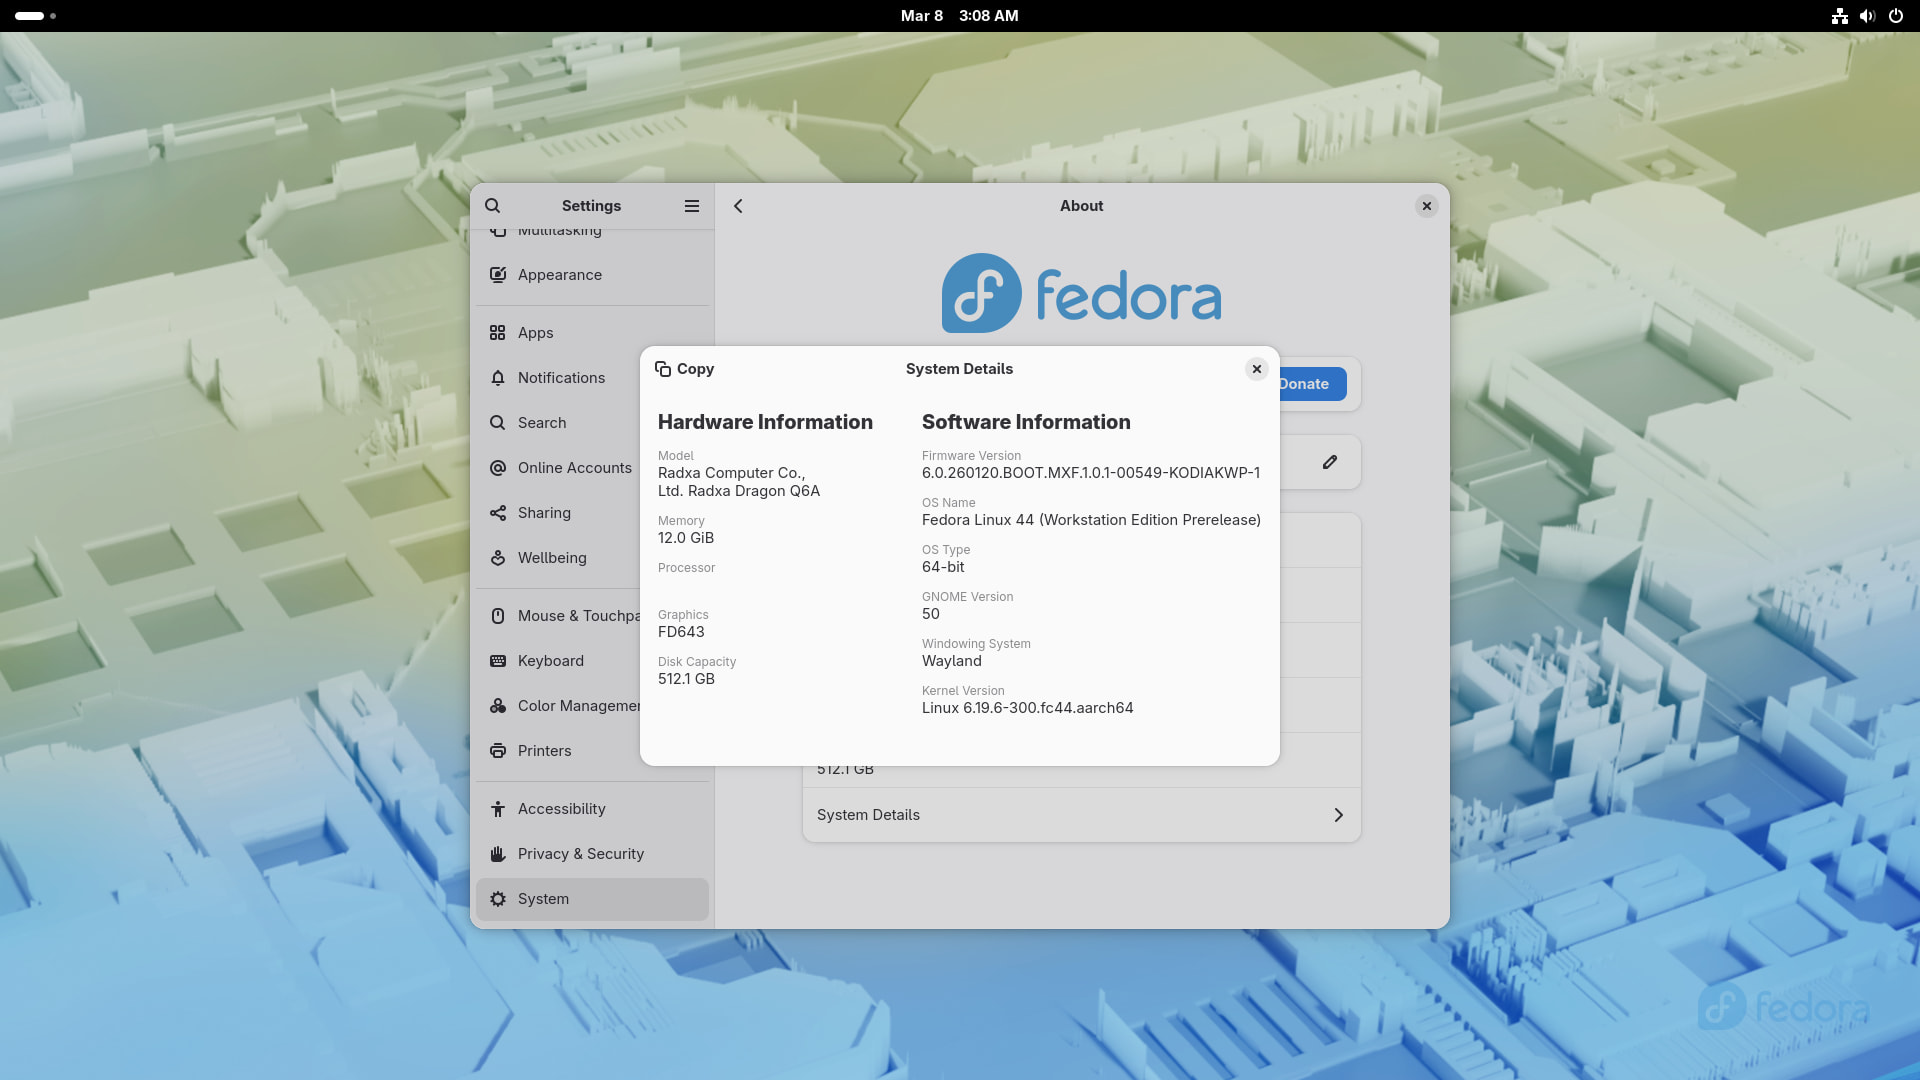Click the Printers icon in sidebar

pyautogui.click(x=498, y=751)
